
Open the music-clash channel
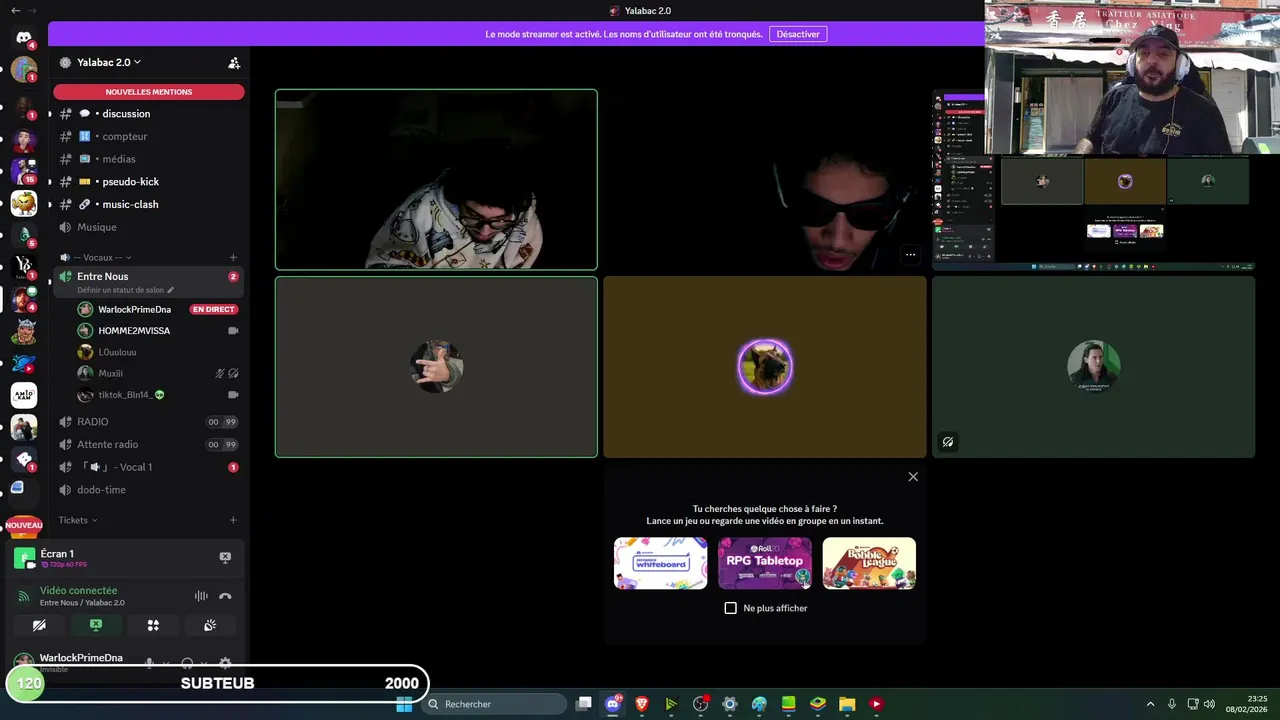click(x=149, y=204)
